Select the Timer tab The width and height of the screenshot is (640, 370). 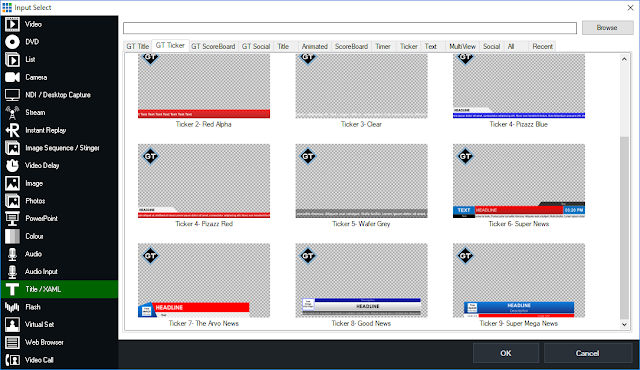click(383, 47)
